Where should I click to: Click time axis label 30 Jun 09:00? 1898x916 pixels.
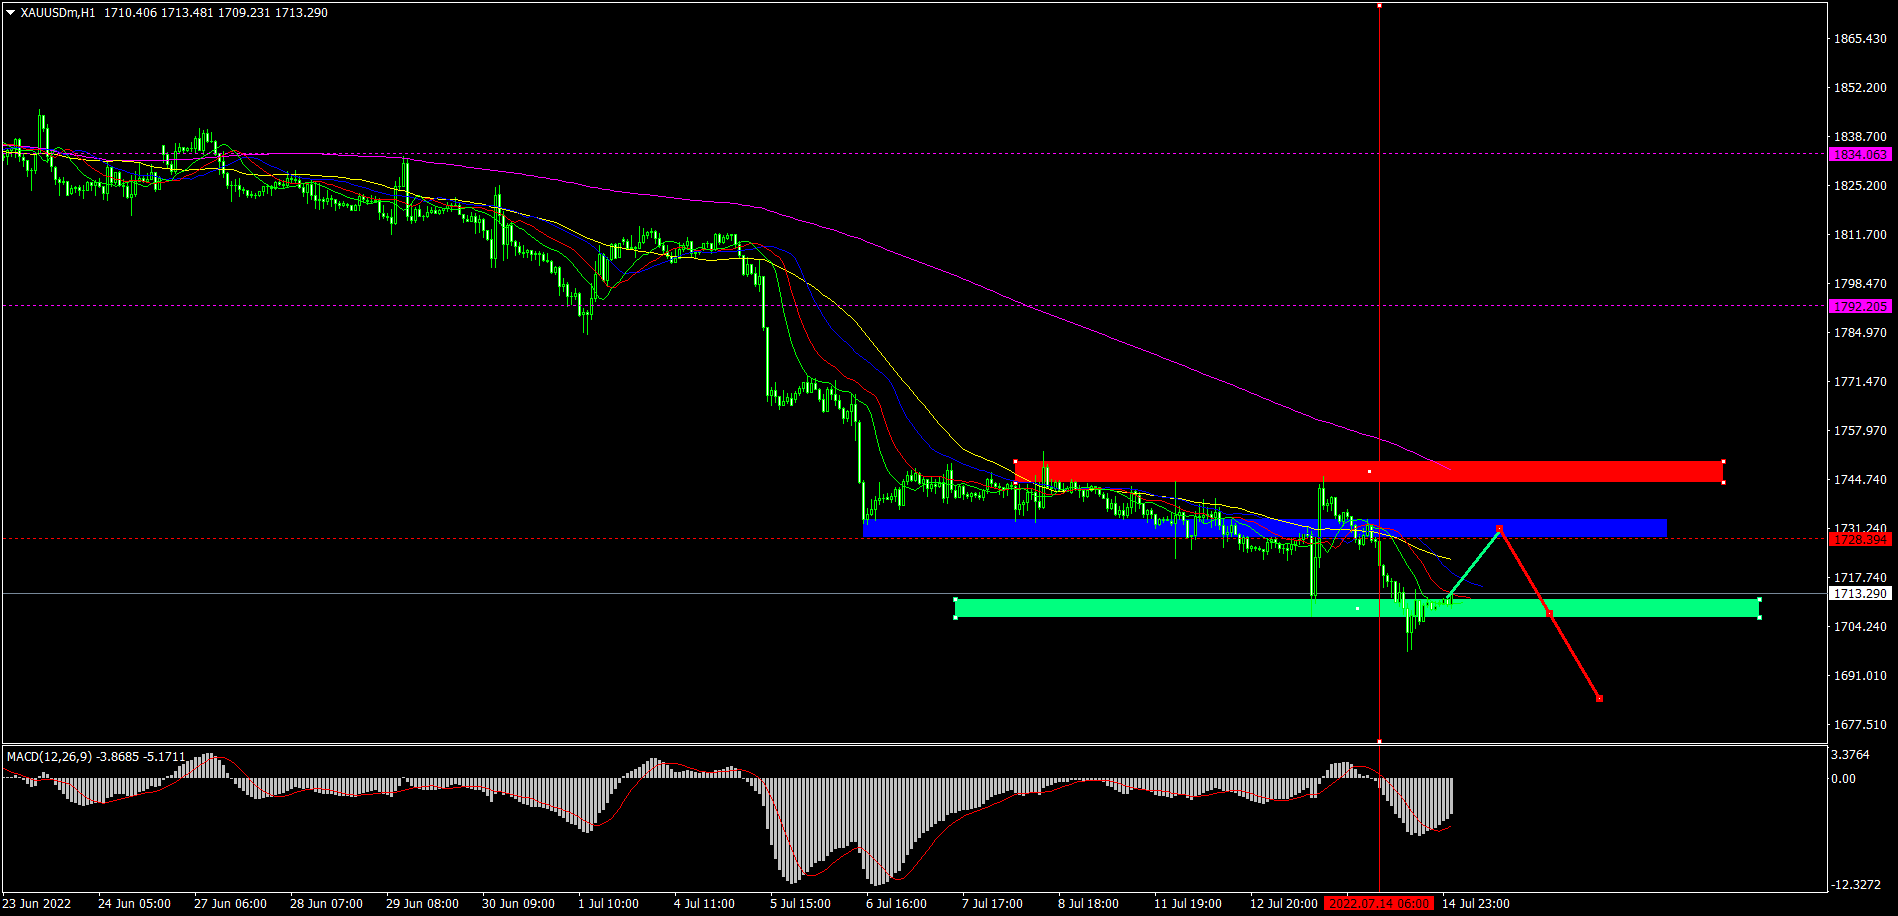(x=518, y=904)
